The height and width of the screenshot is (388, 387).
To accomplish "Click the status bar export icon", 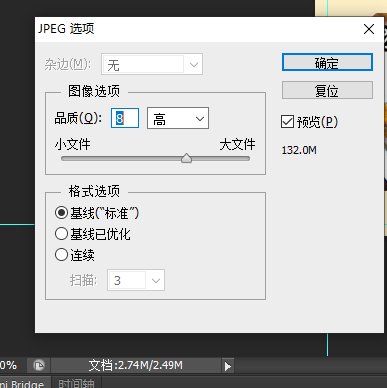I will pyautogui.click(x=39, y=366).
